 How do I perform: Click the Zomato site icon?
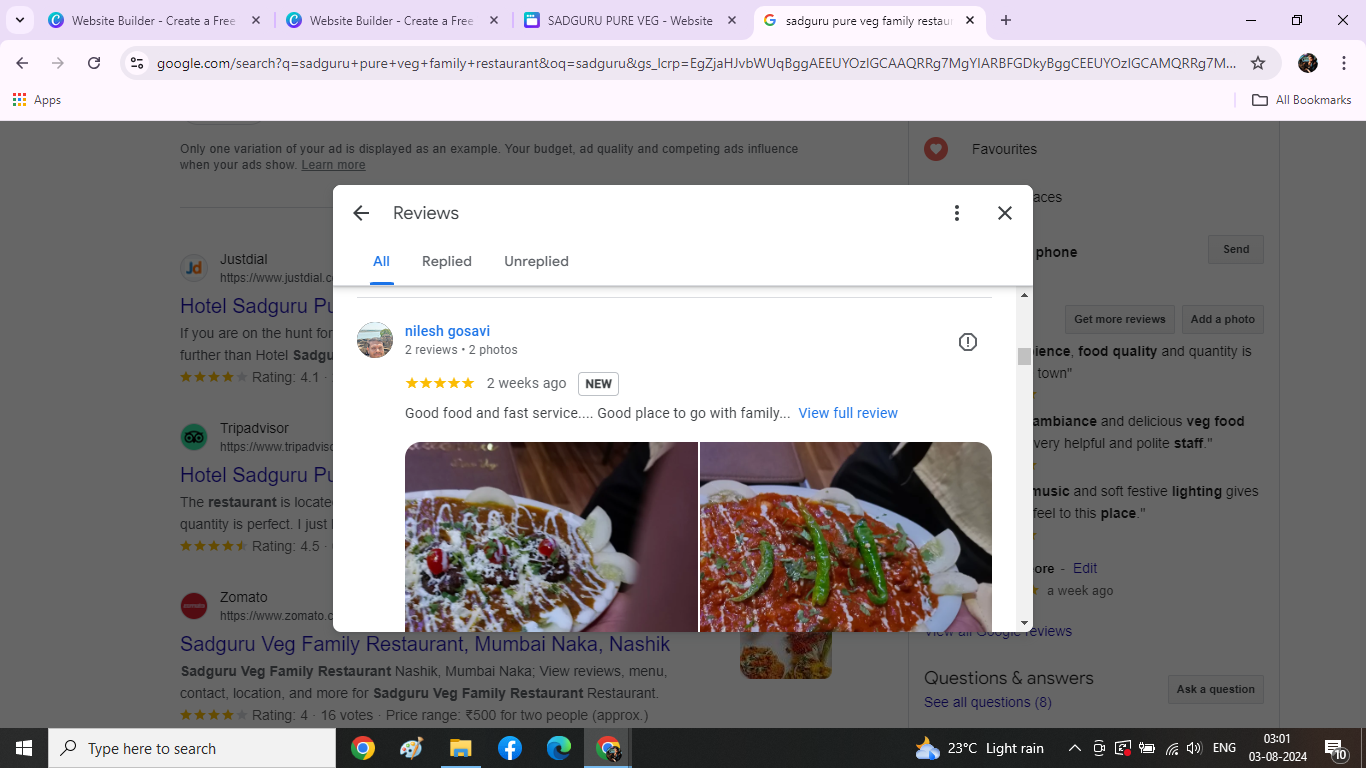click(x=194, y=606)
